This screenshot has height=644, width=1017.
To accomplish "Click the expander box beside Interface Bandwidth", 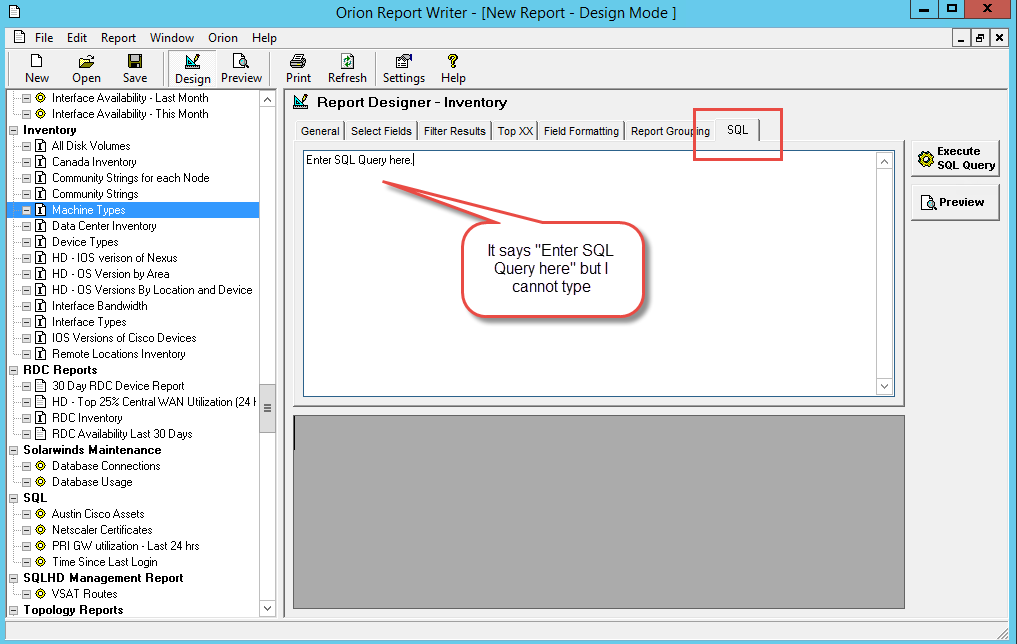I will pyautogui.click(x=27, y=306).
